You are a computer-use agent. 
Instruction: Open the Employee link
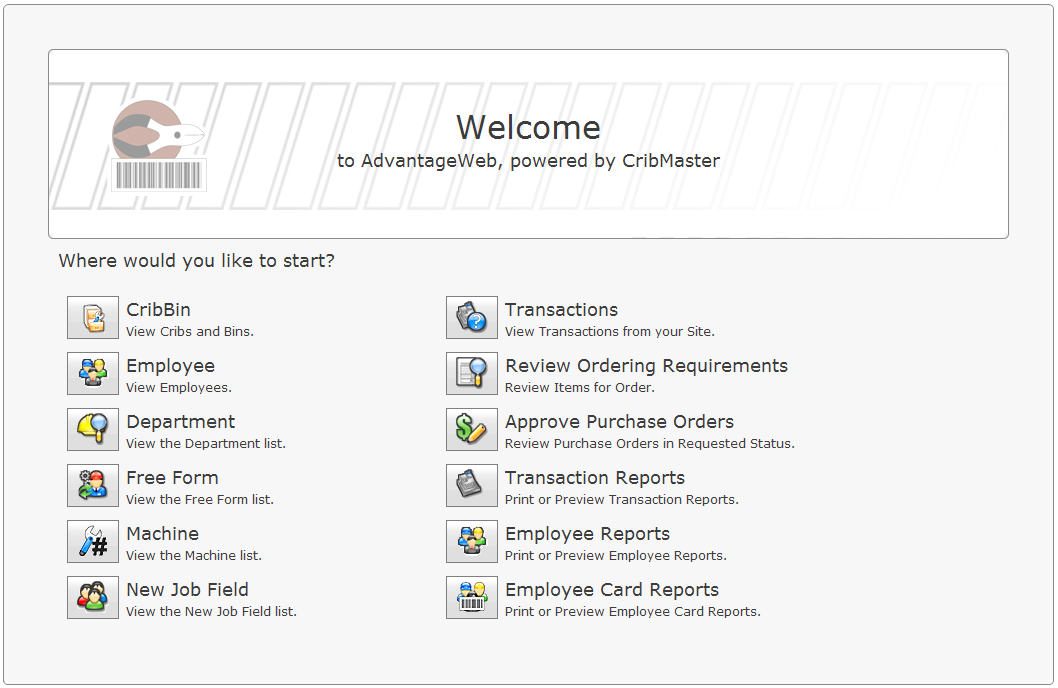point(171,366)
